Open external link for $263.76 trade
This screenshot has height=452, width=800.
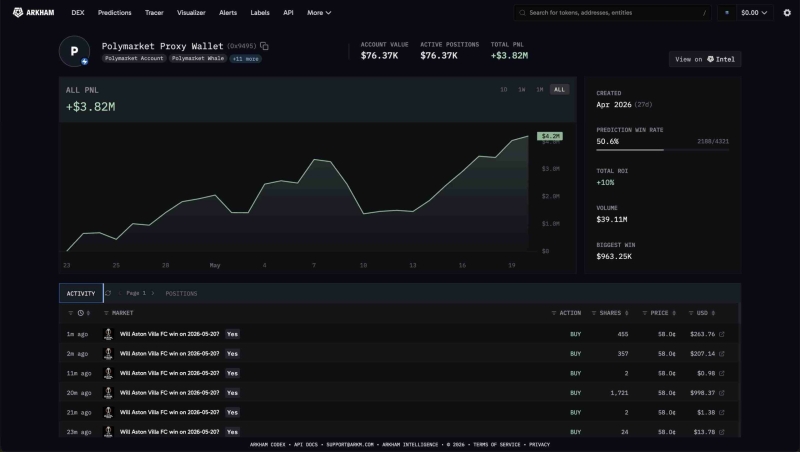click(721, 334)
